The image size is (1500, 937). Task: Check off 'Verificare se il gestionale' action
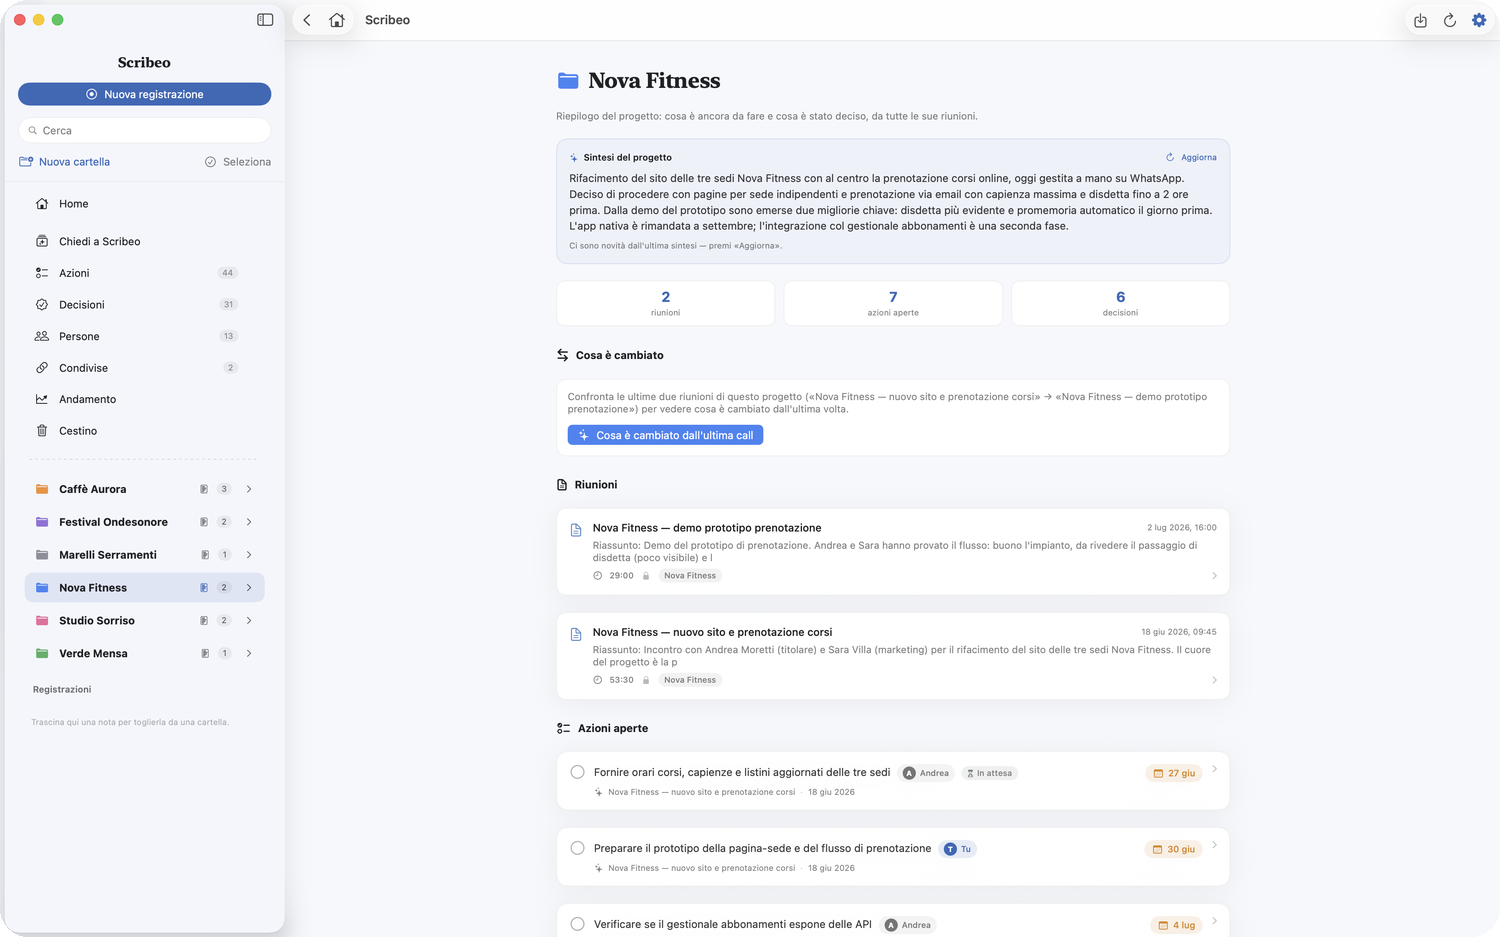tap(577, 924)
